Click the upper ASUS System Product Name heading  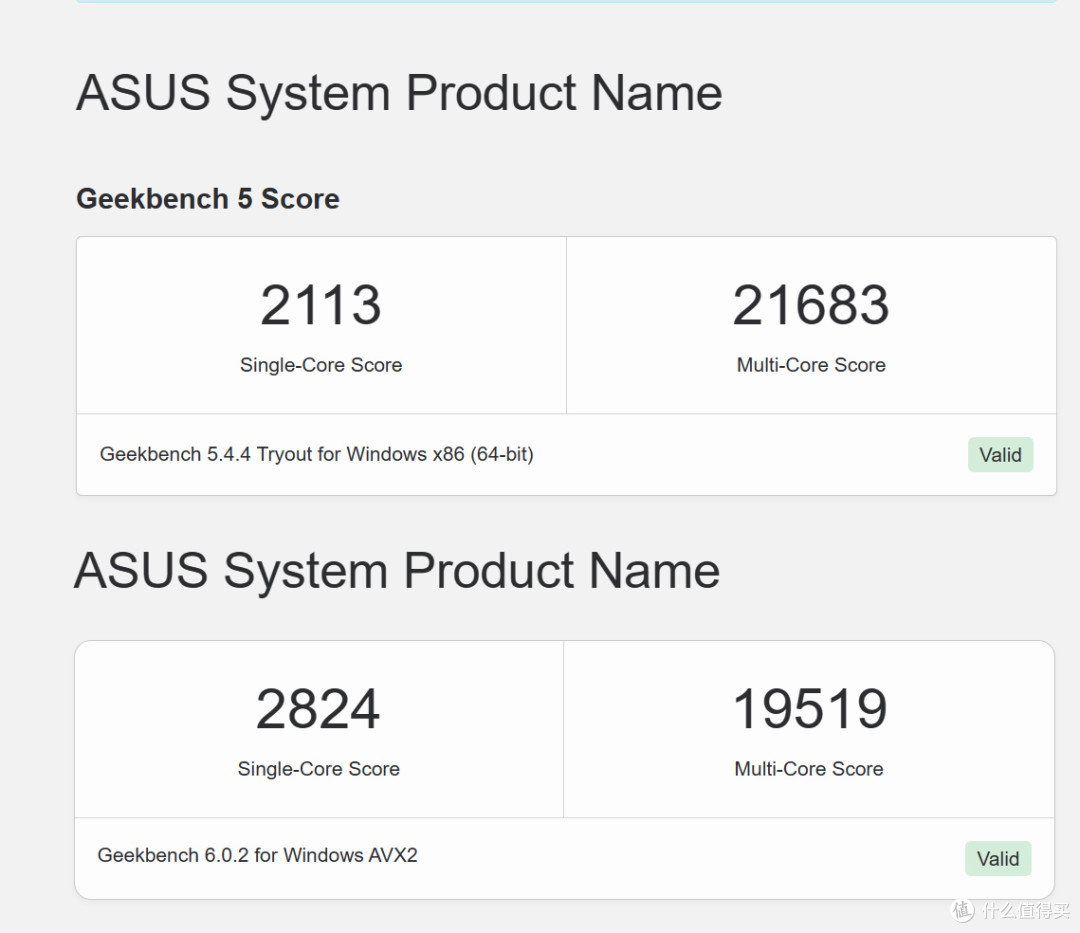pos(399,94)
